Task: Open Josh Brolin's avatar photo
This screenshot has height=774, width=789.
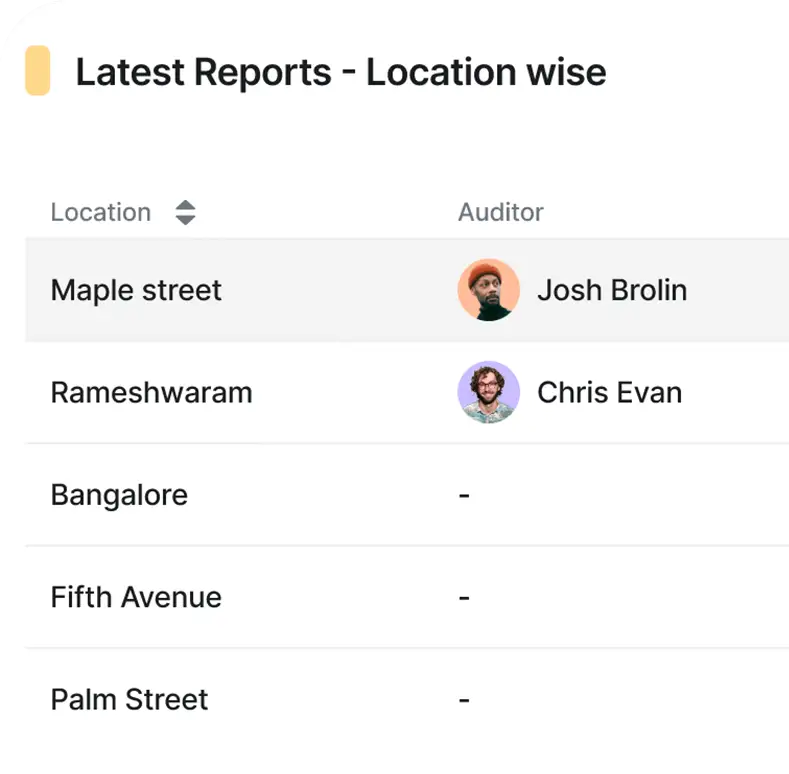Action: point(489,290)
